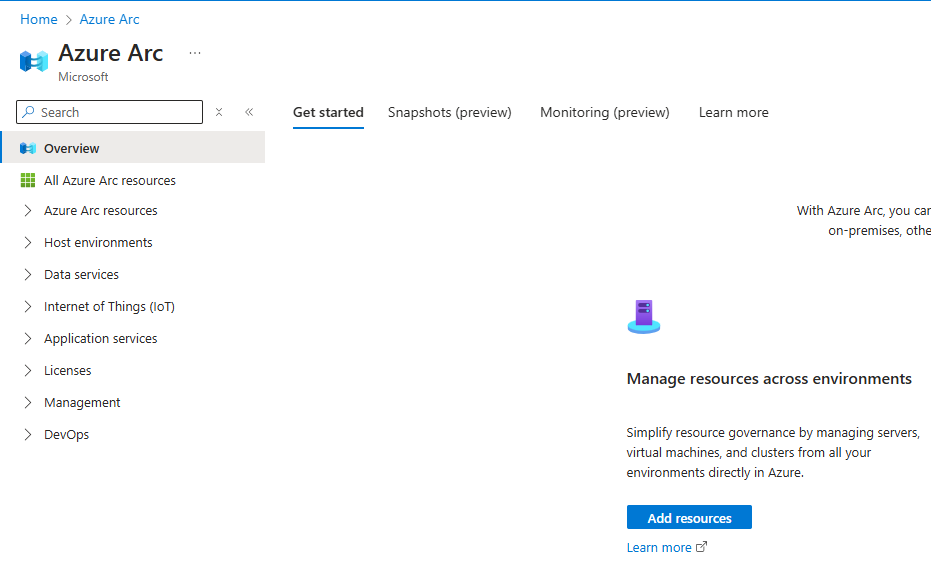The width and height of the screenshot is (931, 583).
Task: Expand Host environments section
Action: coord(27,243)
